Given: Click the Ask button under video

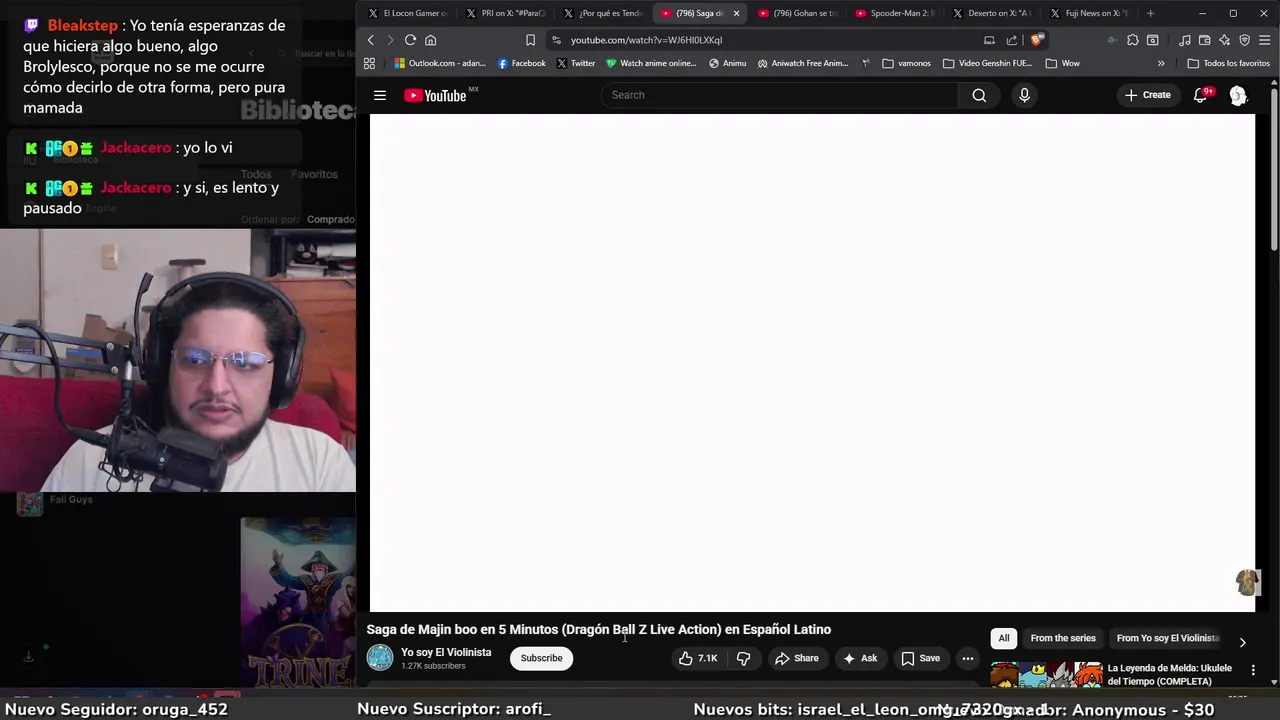Looking at the screenshot, I should pos(860,658).
